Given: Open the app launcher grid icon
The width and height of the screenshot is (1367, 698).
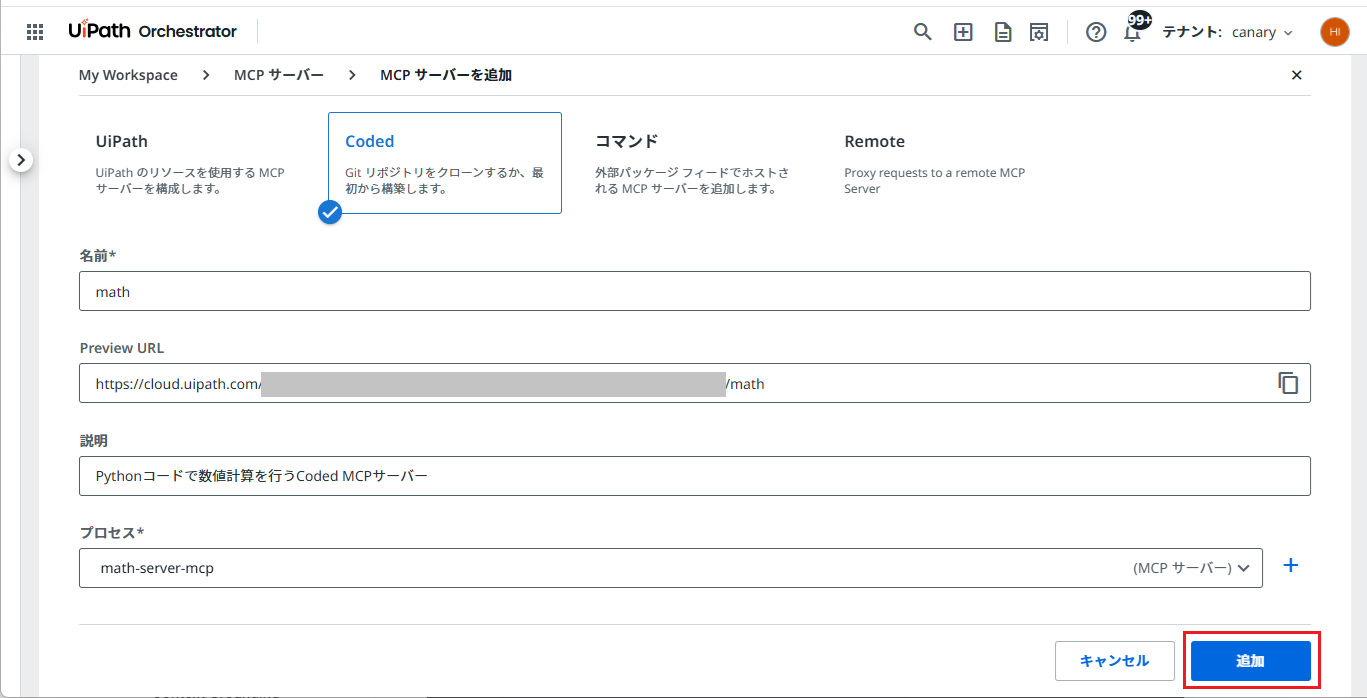Looking at the screenshot, I should click(35, 32).
